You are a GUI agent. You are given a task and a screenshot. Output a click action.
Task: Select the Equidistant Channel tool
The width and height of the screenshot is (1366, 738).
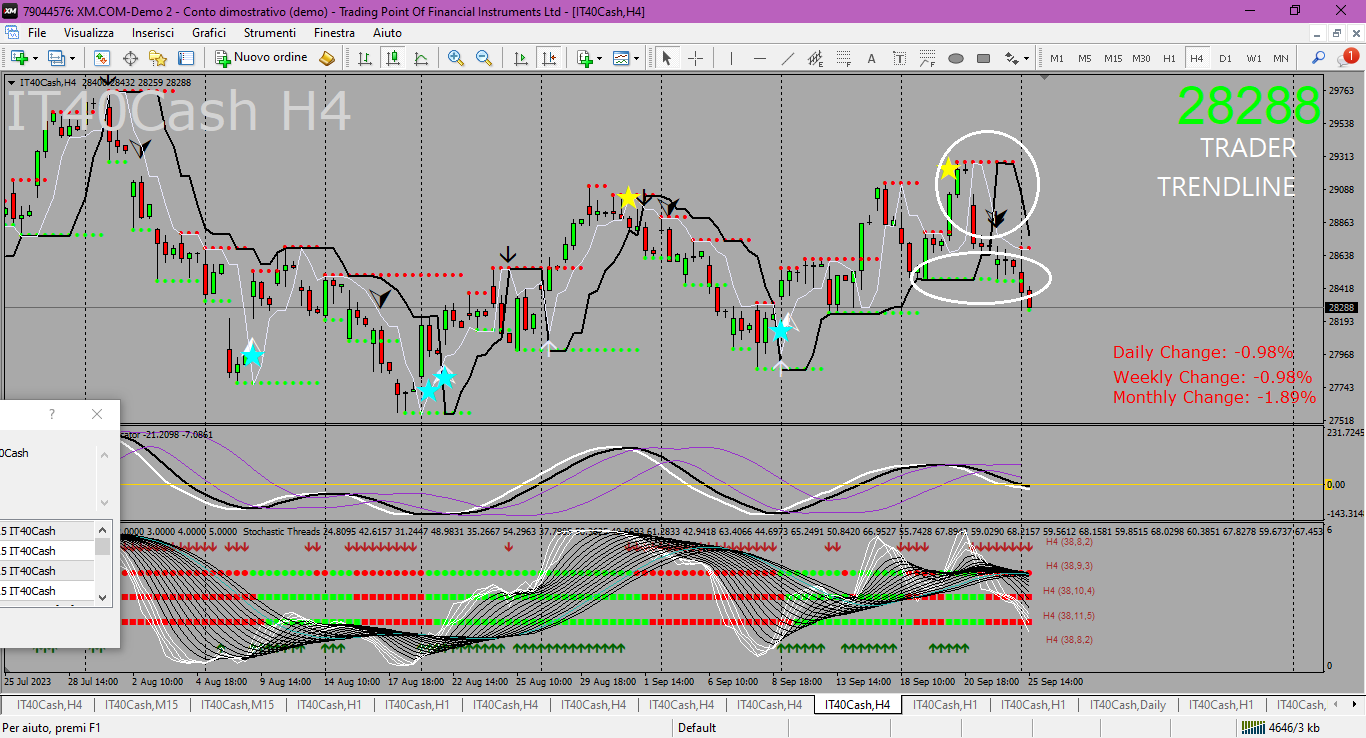[816, 58]
